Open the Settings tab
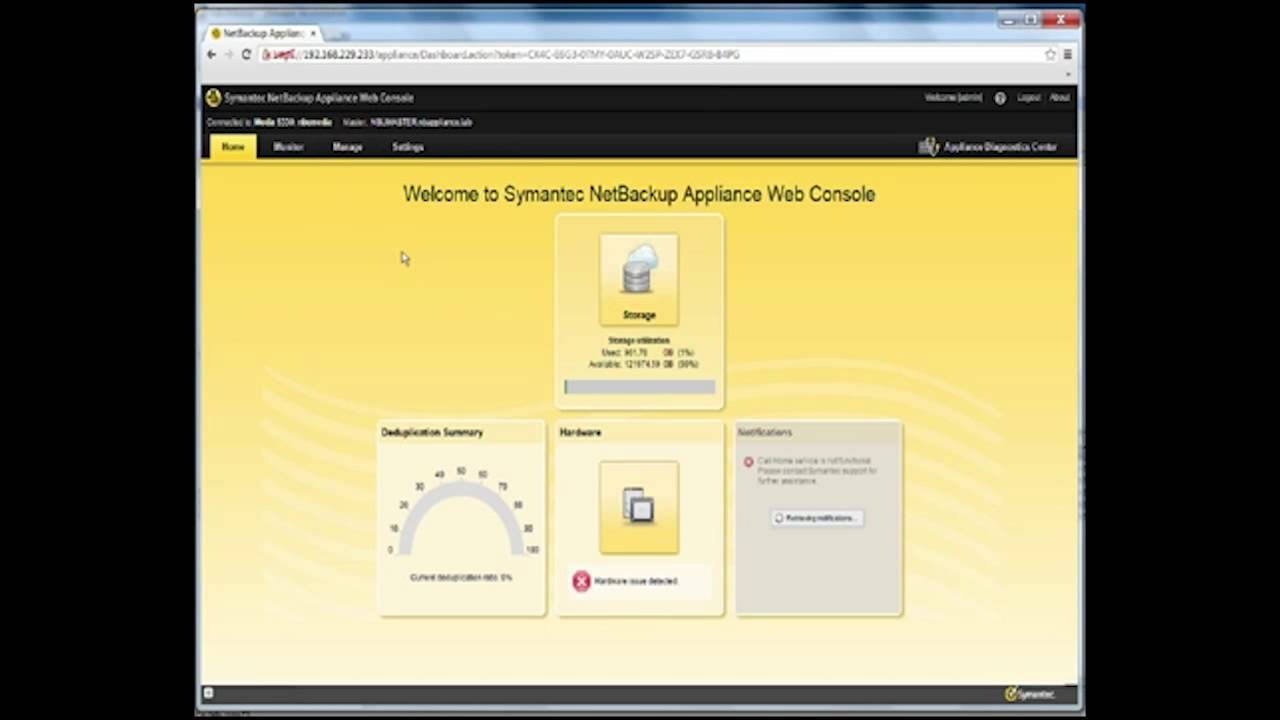Viewport: 1280px width, 720px height. tap(408, 147)
